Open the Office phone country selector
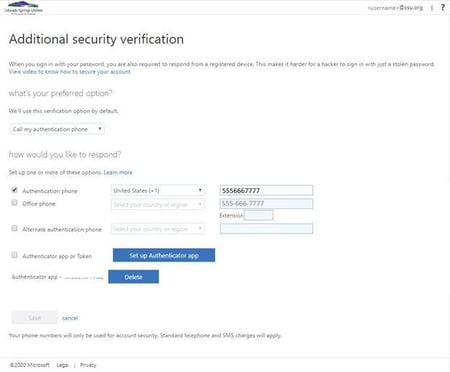Viewport: 450px width, 372px height. click(158, 204)
